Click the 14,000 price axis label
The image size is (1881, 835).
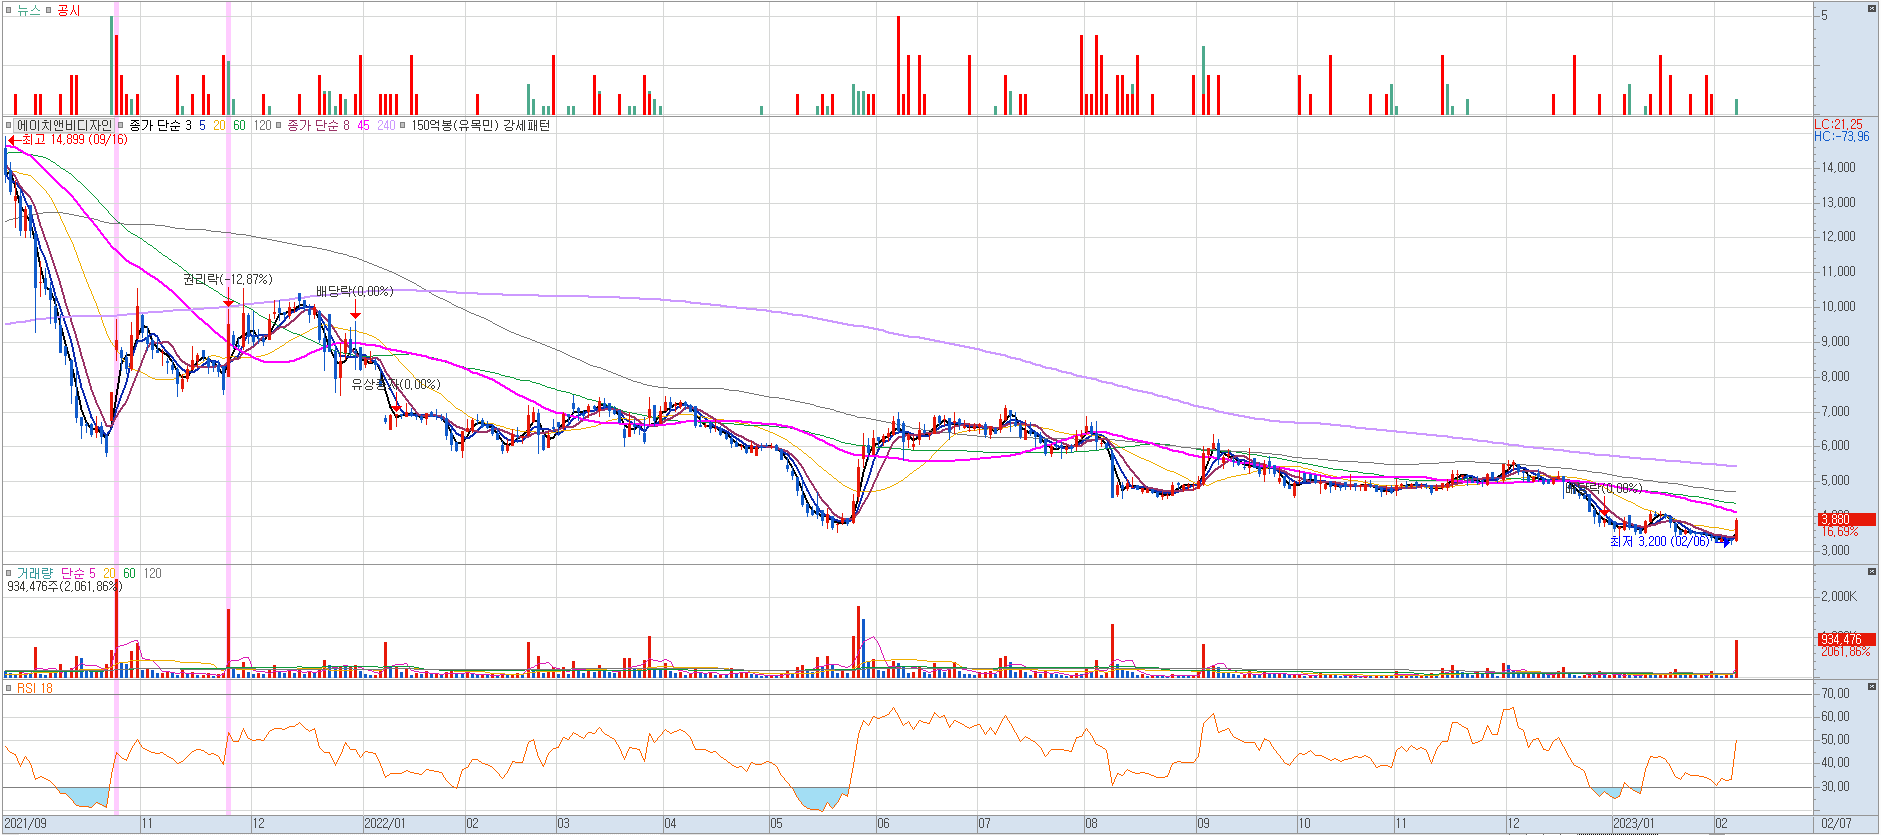[1838, 167]
